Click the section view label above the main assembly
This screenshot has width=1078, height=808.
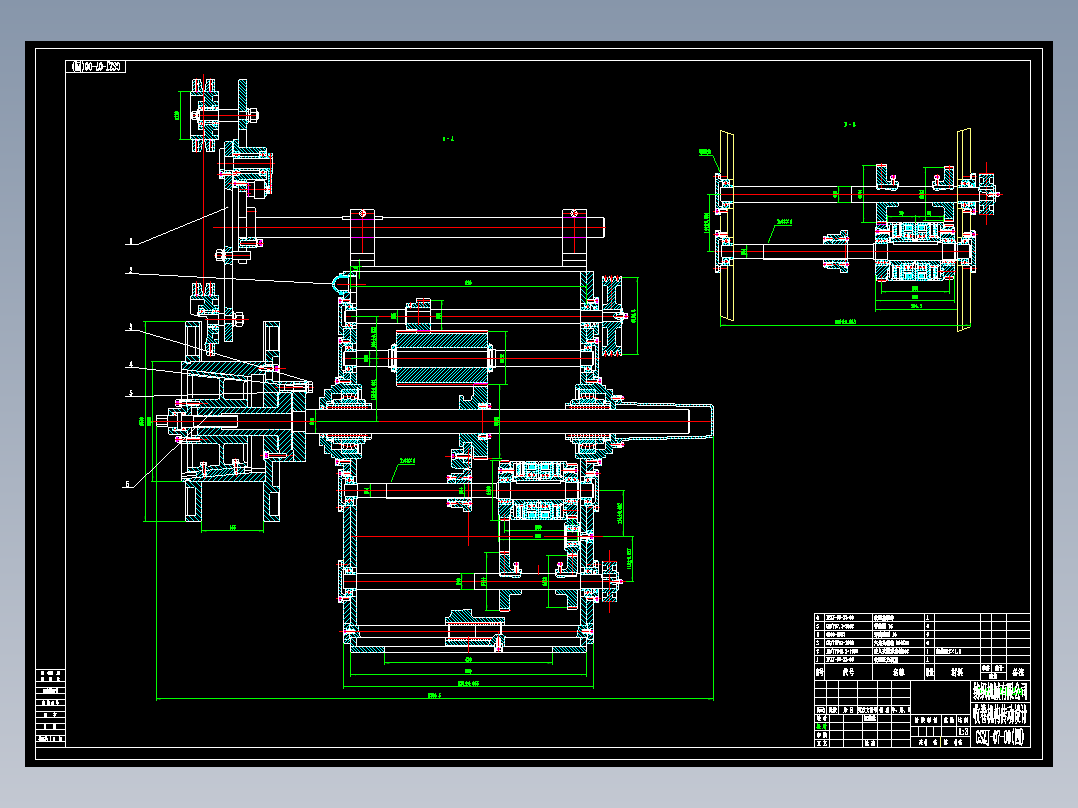point(448,139)
